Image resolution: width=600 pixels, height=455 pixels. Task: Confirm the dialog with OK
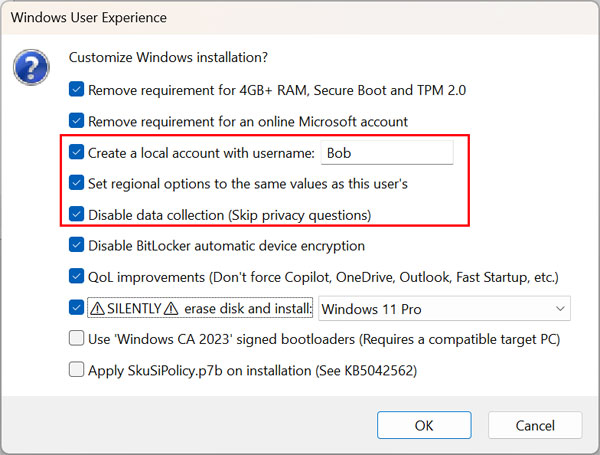(424, 425)
